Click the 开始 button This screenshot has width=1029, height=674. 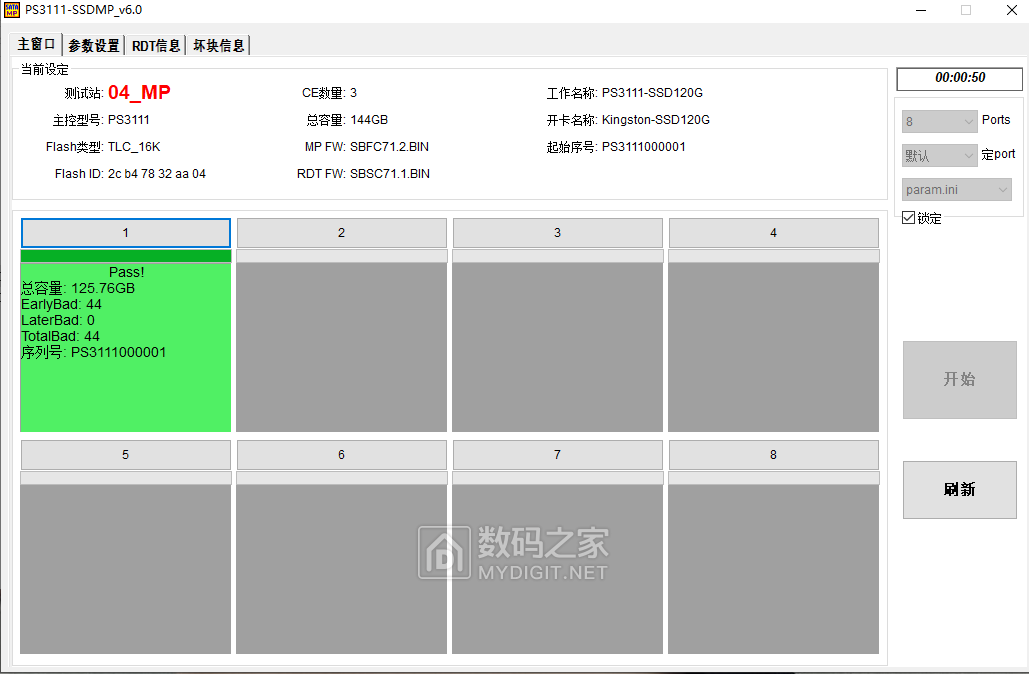[x=959, y=379]
